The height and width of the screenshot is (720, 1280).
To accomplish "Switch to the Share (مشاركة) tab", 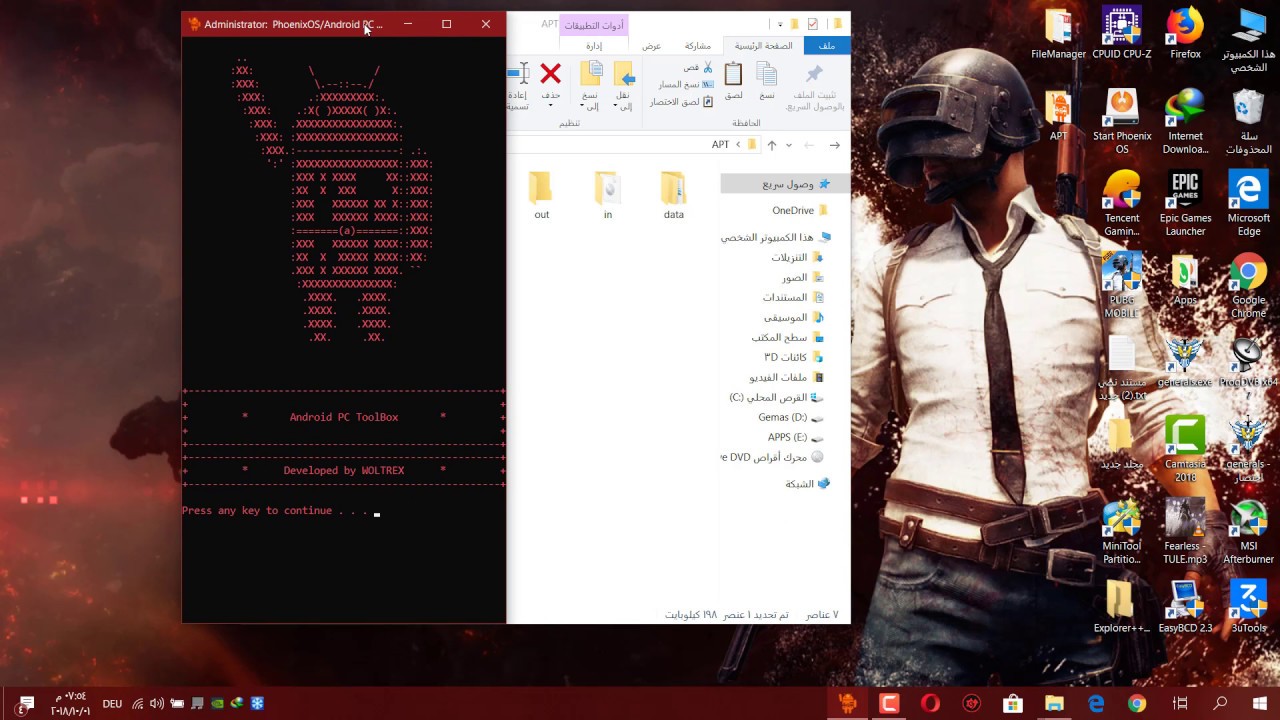I will (698, 46).
